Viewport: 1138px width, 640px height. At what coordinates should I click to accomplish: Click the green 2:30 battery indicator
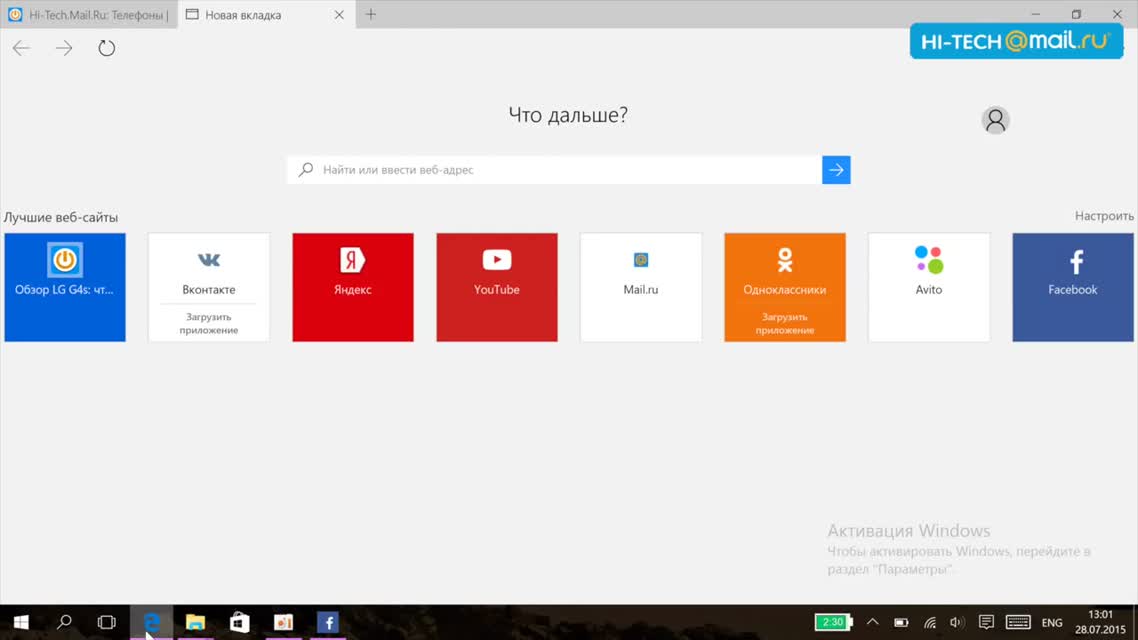click(x=832, y=623)
